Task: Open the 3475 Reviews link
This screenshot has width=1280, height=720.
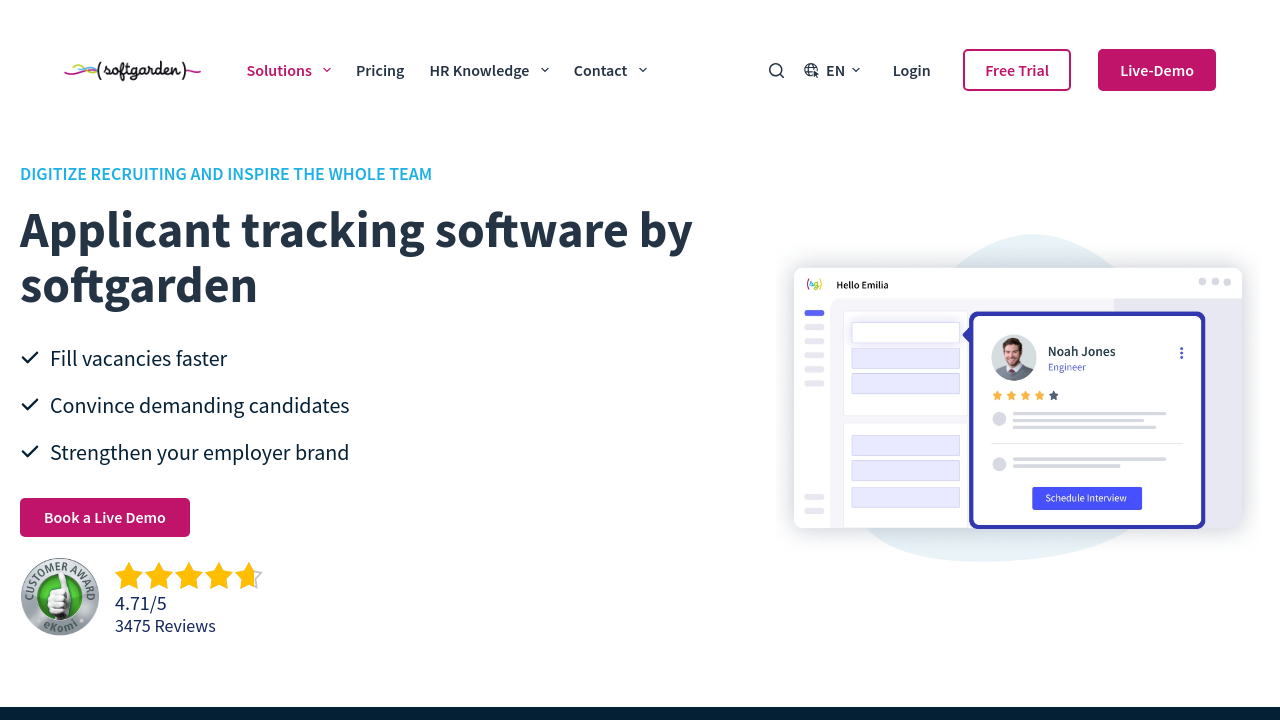Action: (x=165, y=626)
